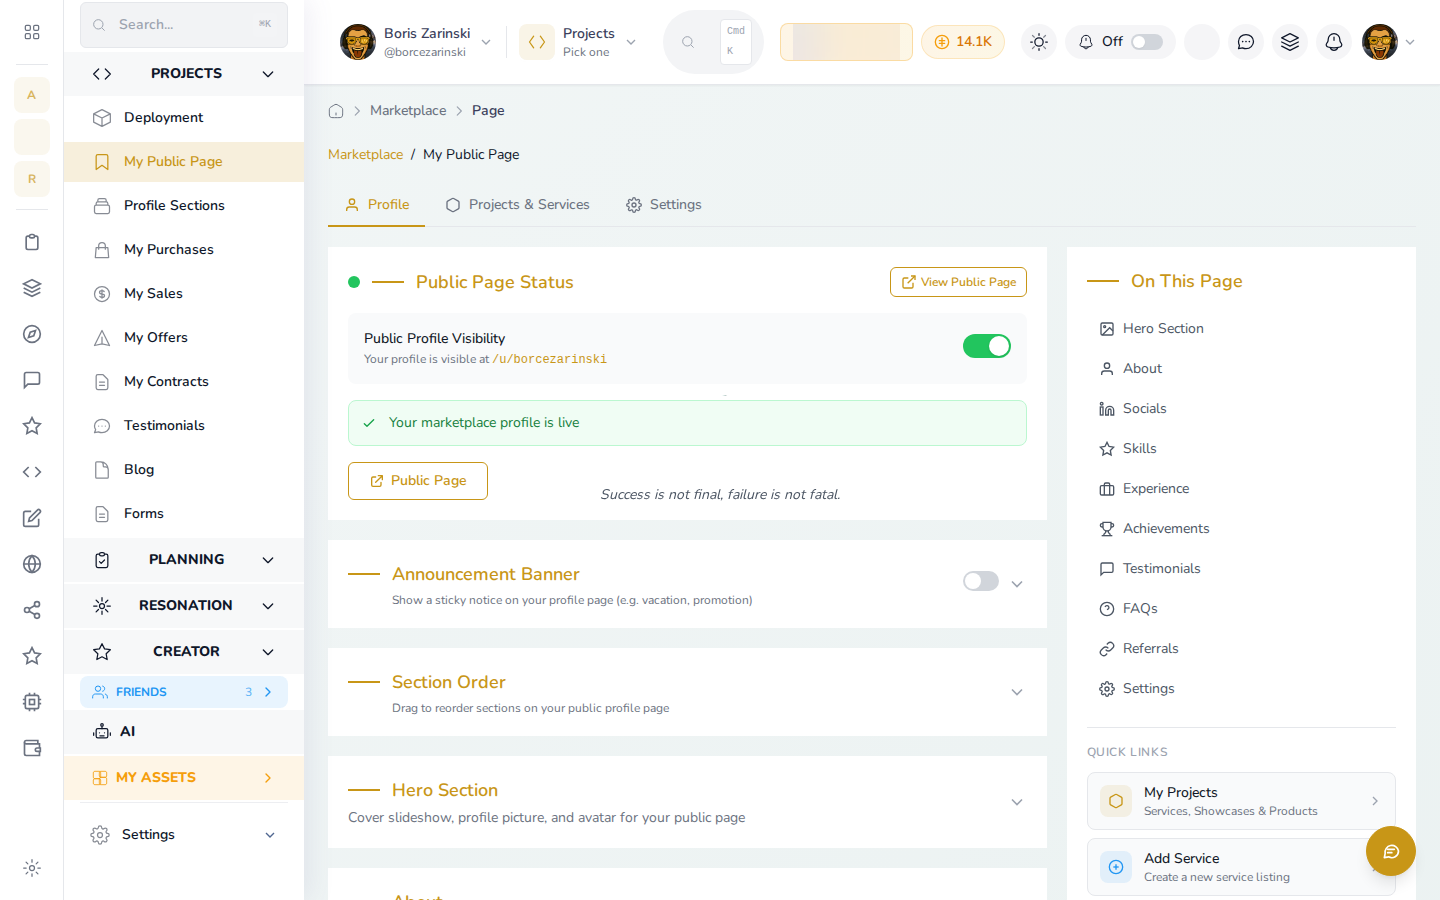The width and height of the screenshot is (1440, 900).
Task: Open the compass explore icon in left rail
Action: [32, 334]
